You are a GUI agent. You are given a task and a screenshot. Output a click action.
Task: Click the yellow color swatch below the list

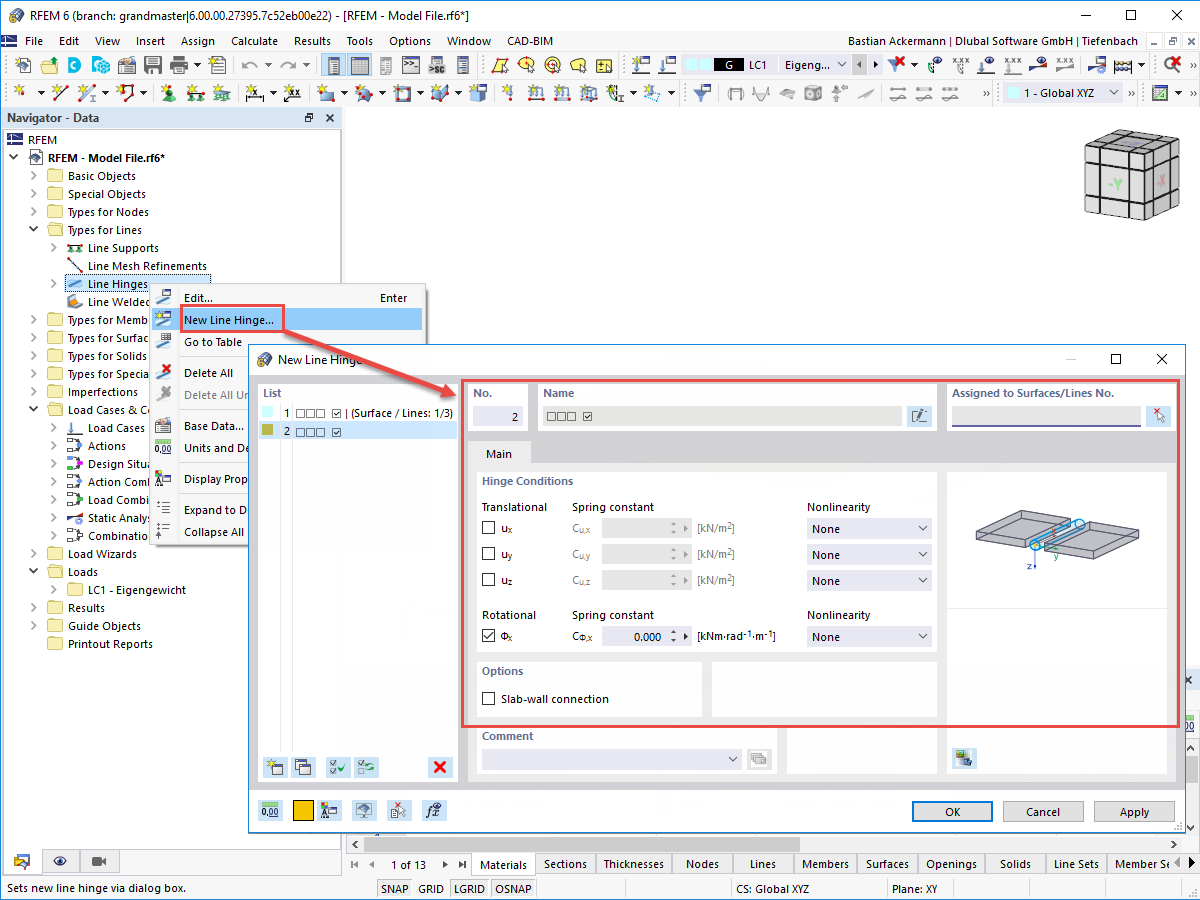(x=302, y=810)
